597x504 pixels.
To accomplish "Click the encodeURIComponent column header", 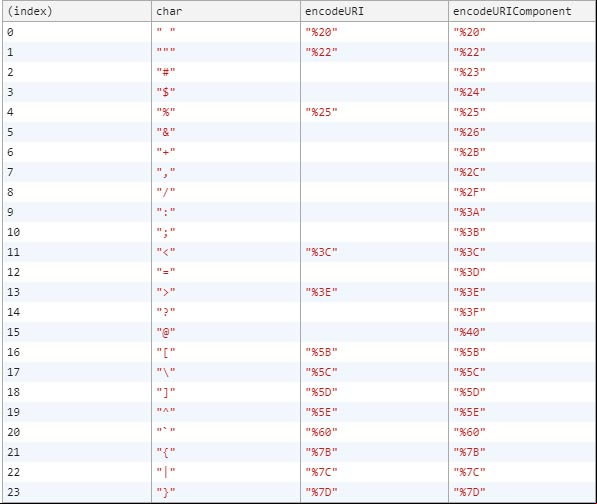I will [x=522, y=11].
